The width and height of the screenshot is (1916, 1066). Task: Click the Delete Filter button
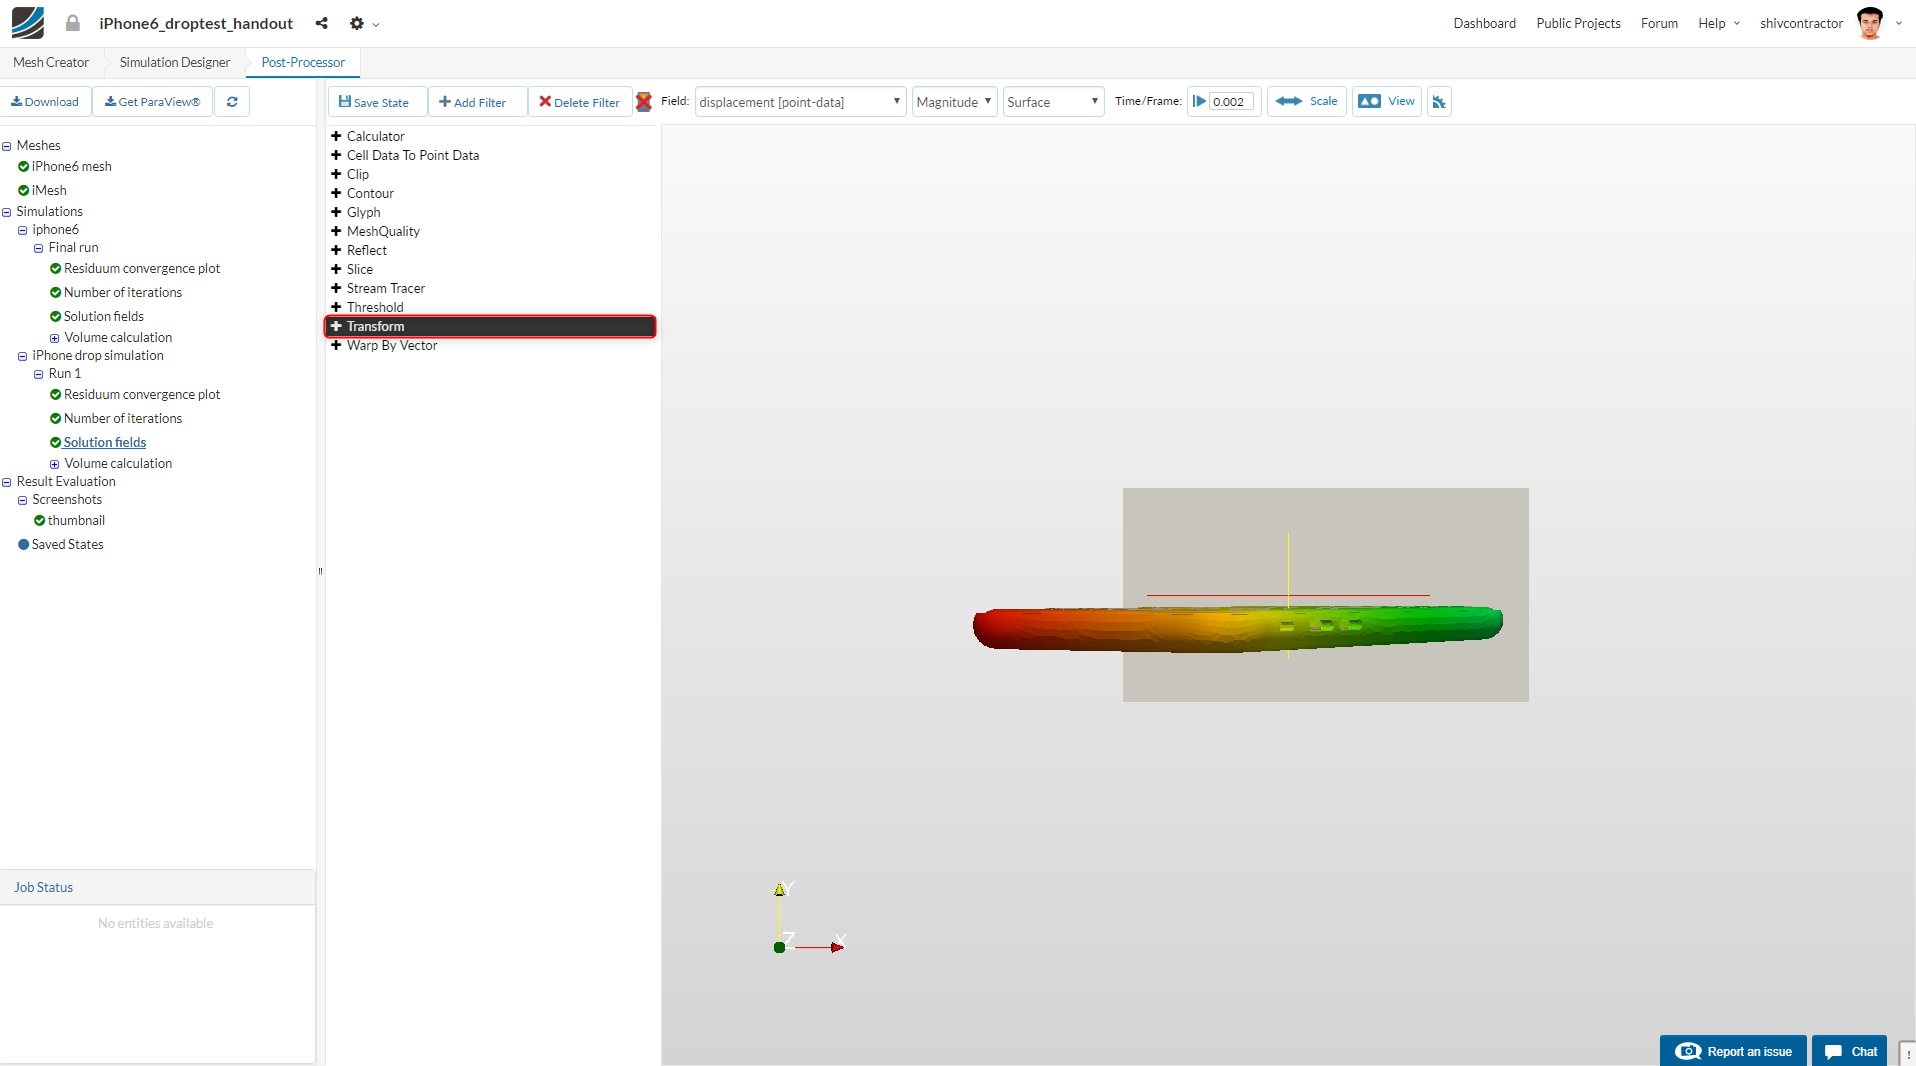(x=580, y=102)
